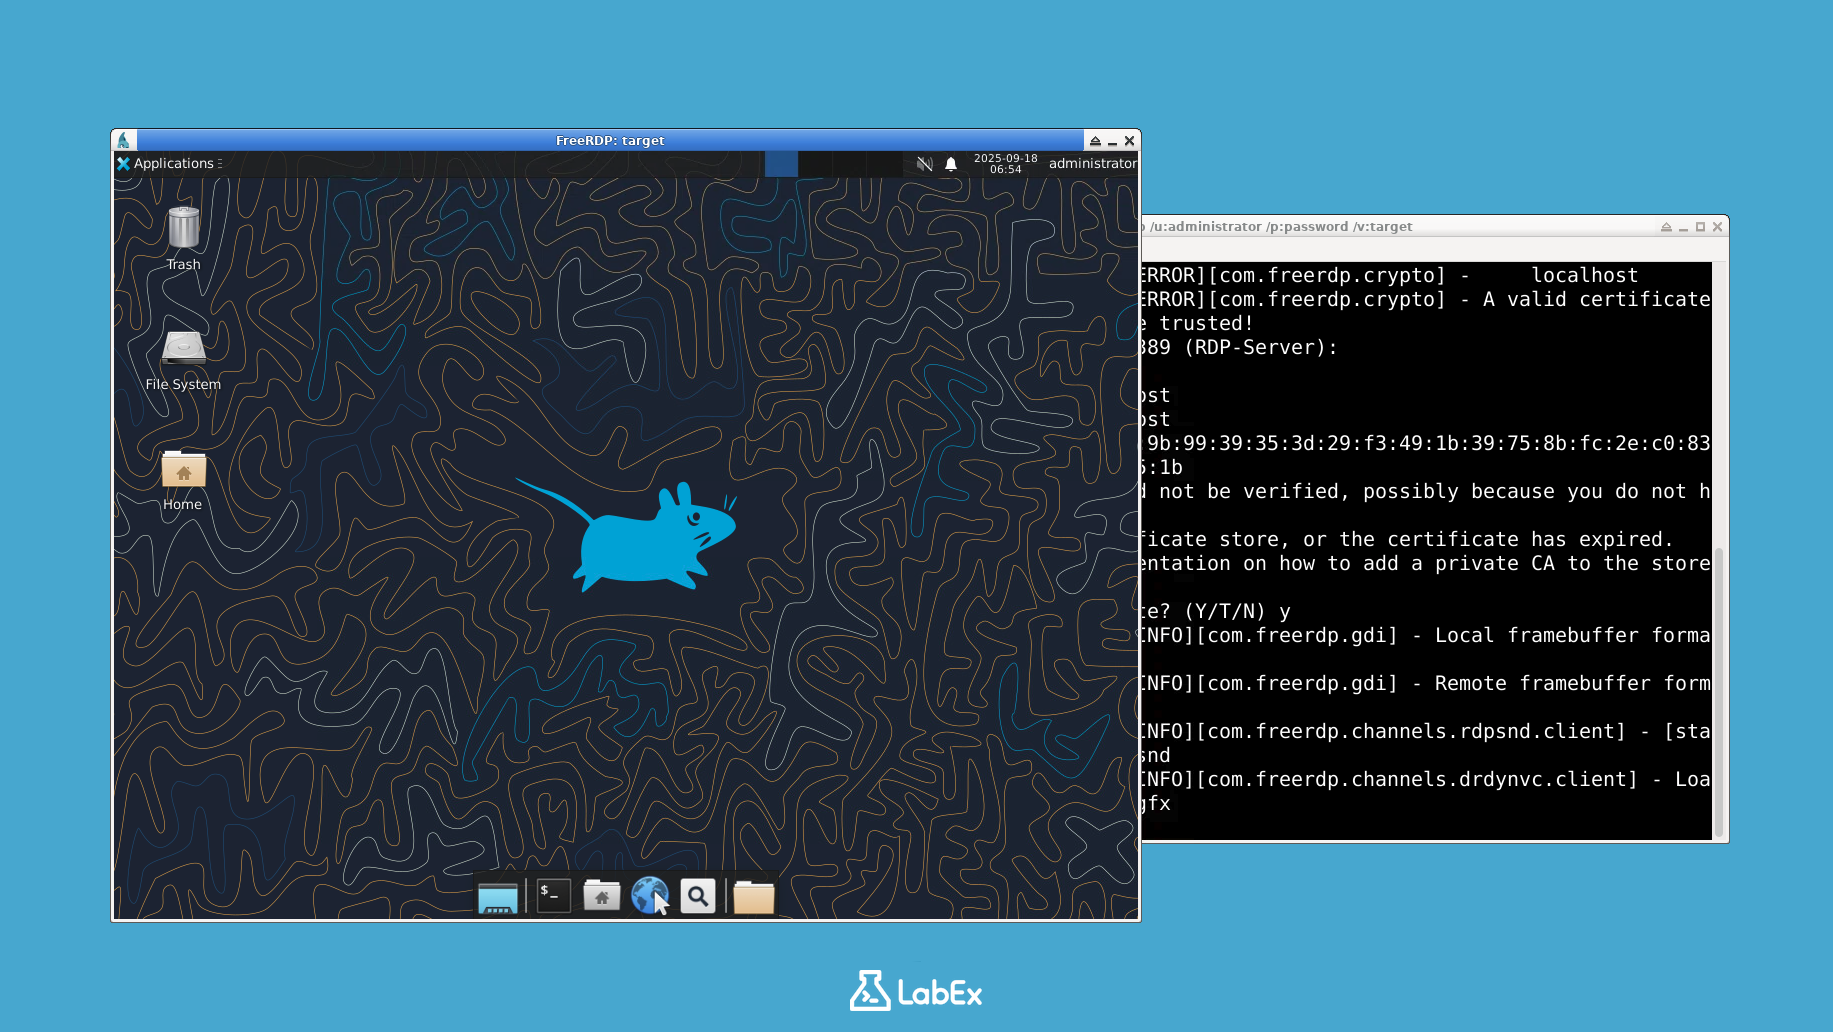This screenshot has height=1032, width=1833.
Task: Toggle the muted volume speaker icon
Action: click(924, 164)
